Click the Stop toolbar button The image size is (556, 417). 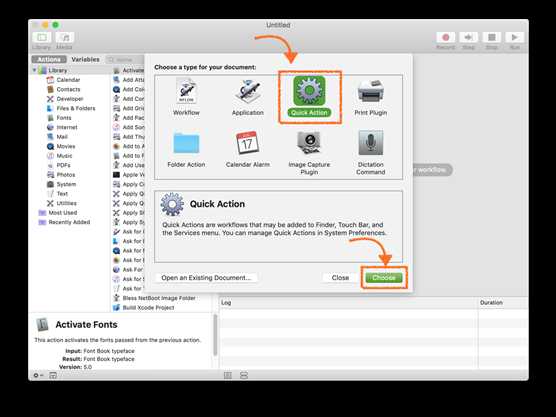(491, 37)
